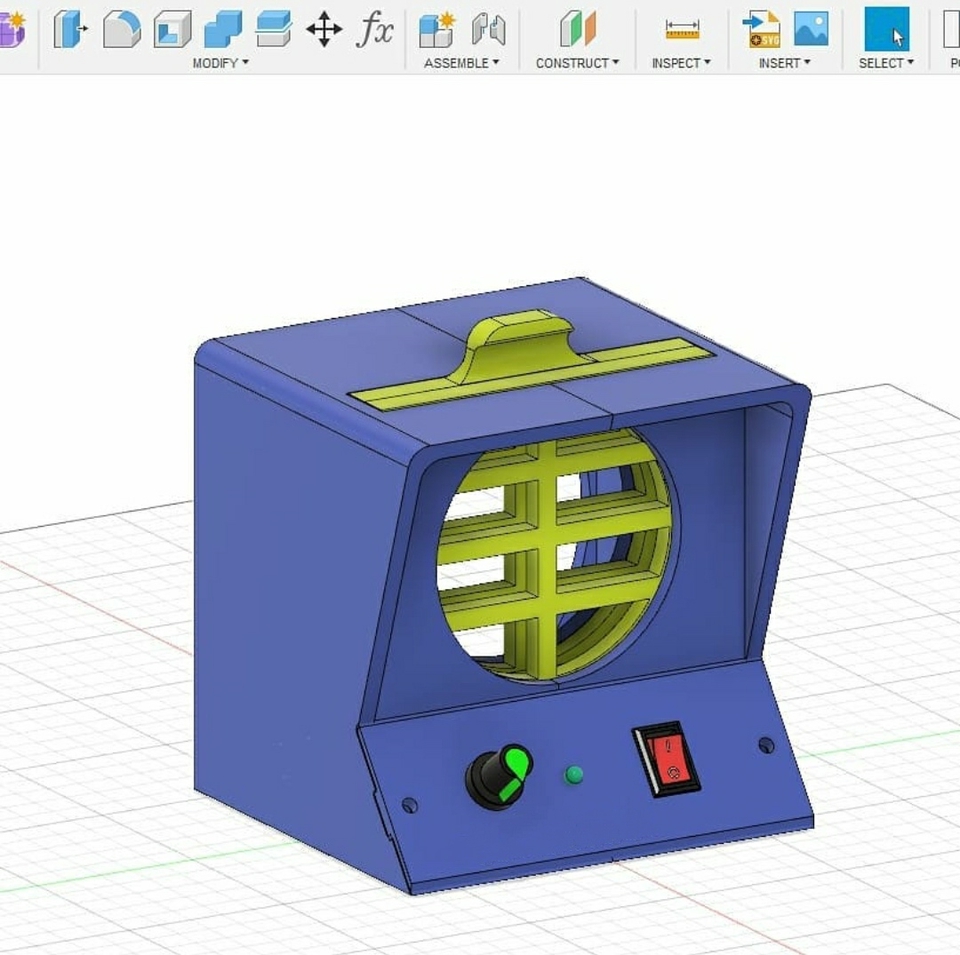Click the purple create icon at toolbar edge

pyautogui.click(x=12, y=29)
